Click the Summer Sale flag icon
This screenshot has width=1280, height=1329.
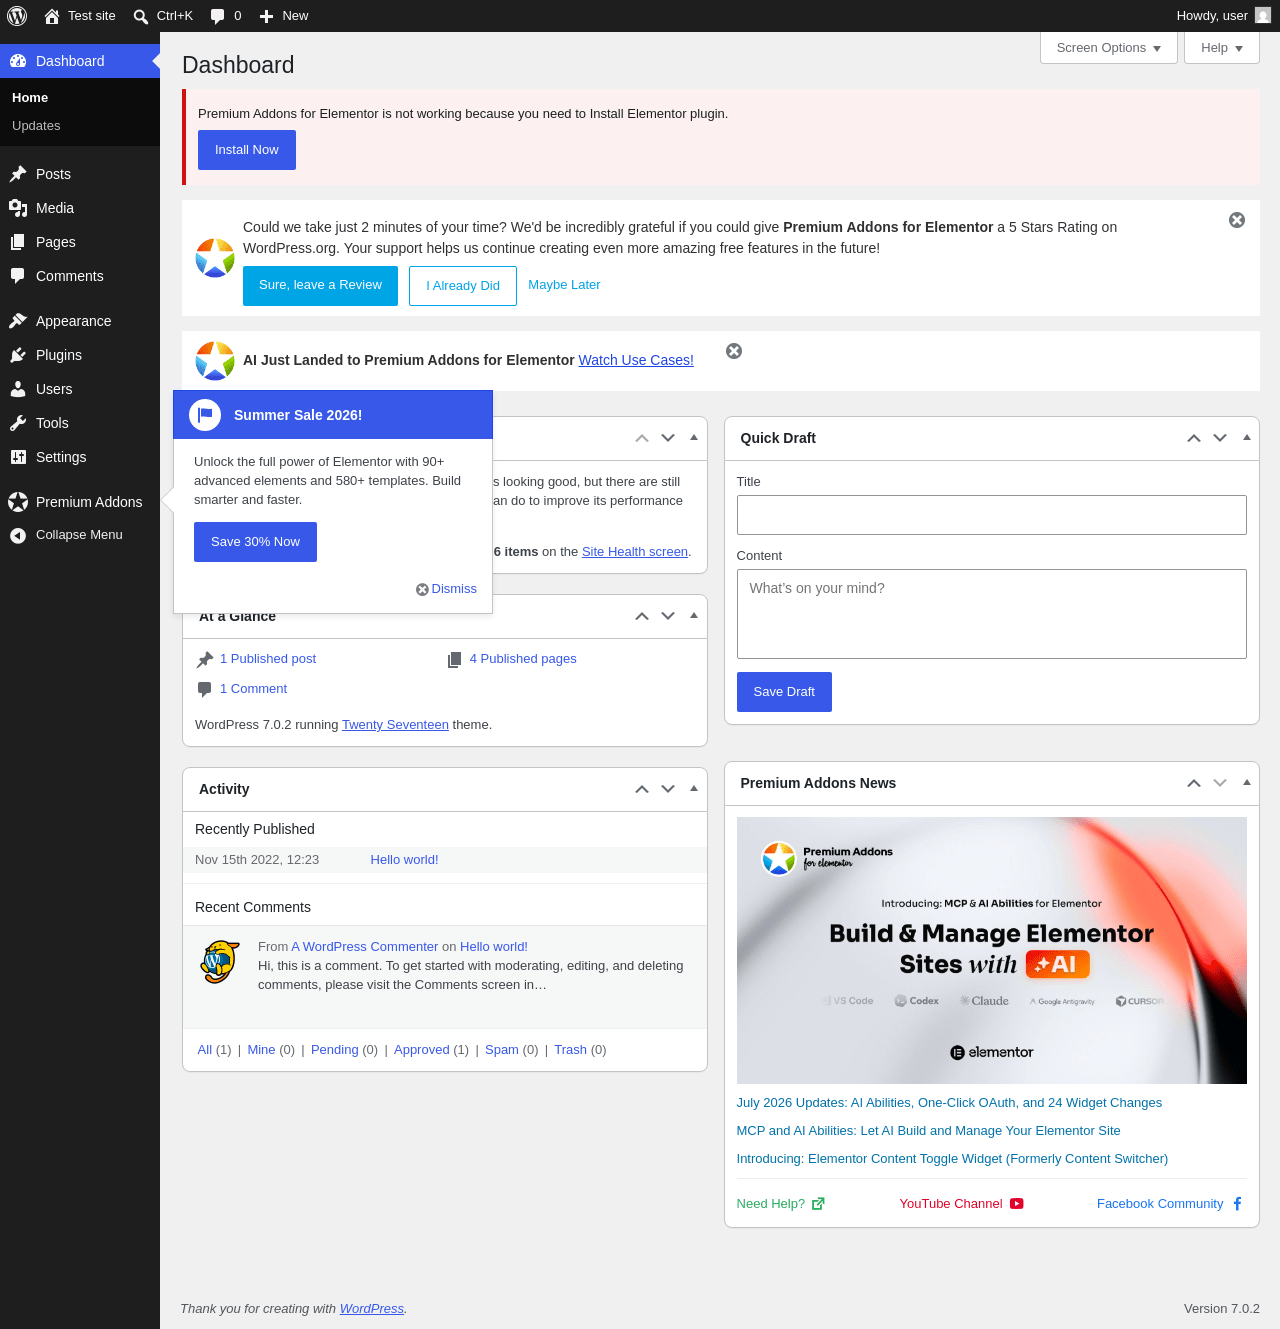[205, 415]
